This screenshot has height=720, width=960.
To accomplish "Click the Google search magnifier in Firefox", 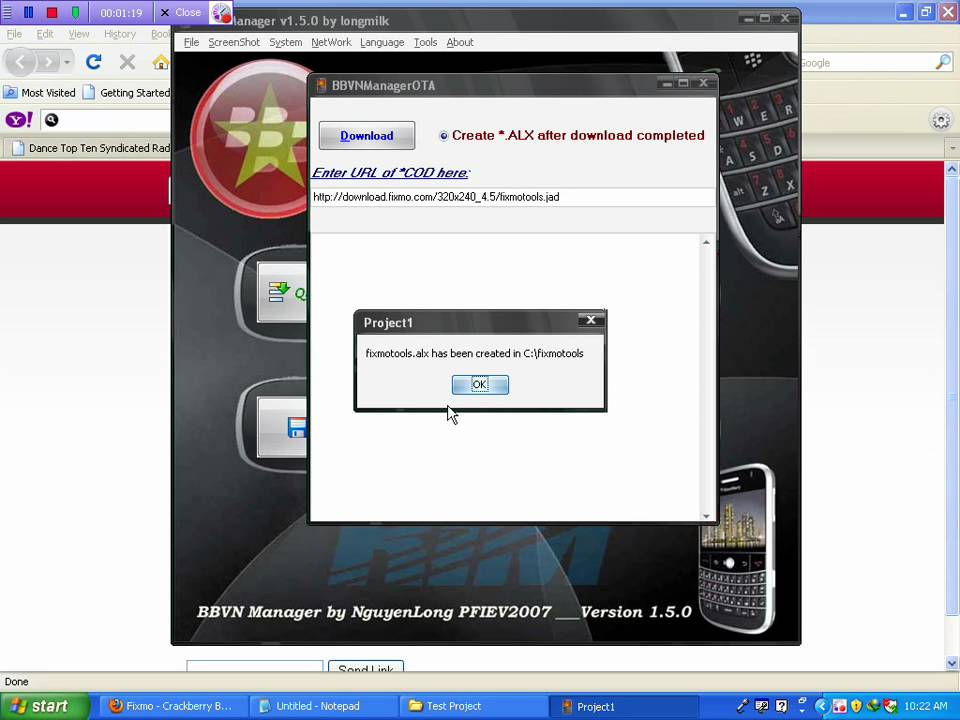I will click(x=943, y=62).
